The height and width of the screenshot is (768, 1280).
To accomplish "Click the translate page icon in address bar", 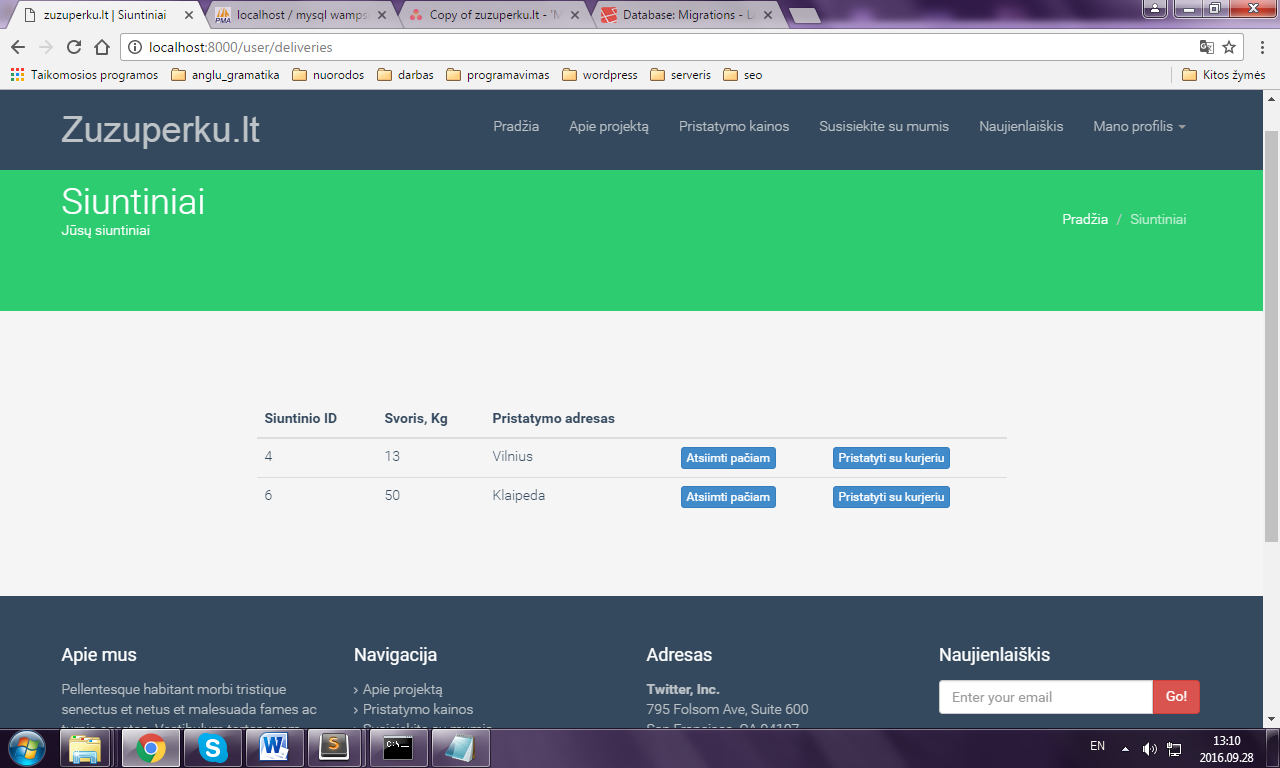I will [1207, 47].
